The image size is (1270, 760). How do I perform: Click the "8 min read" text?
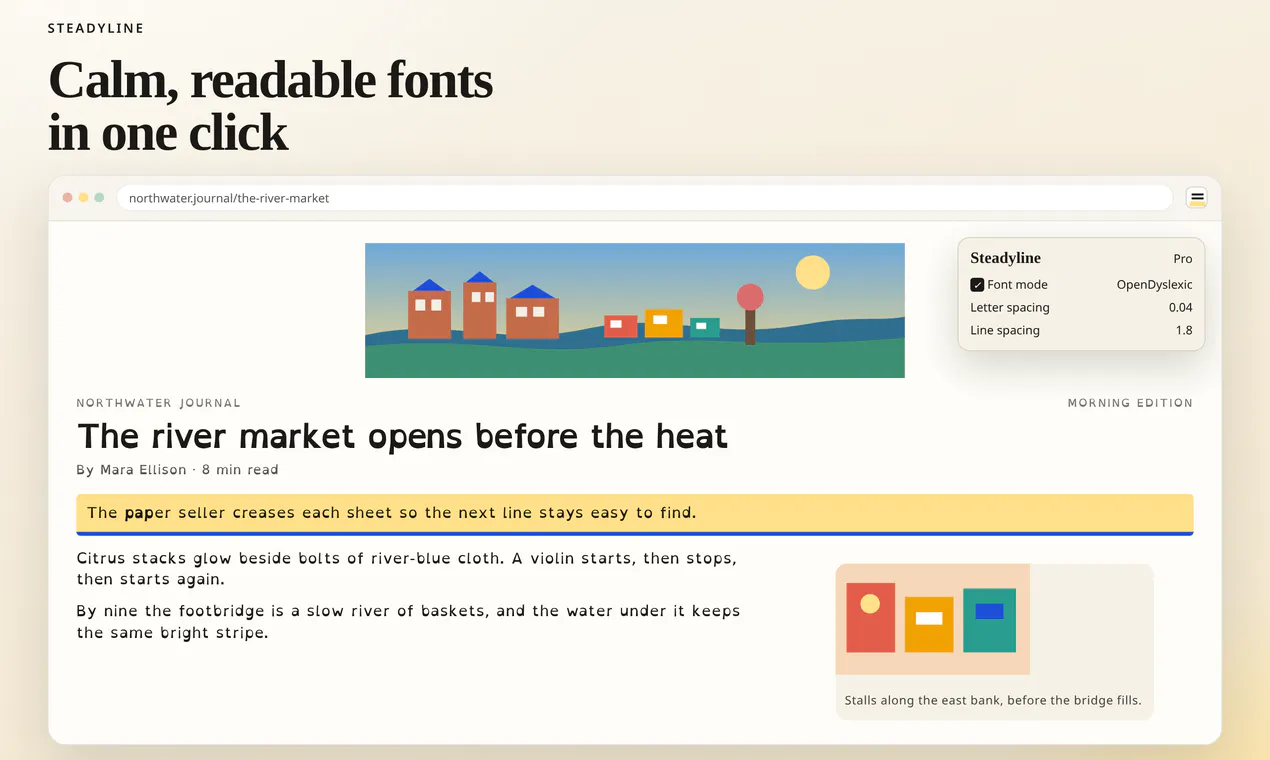[x=240, y=470]
